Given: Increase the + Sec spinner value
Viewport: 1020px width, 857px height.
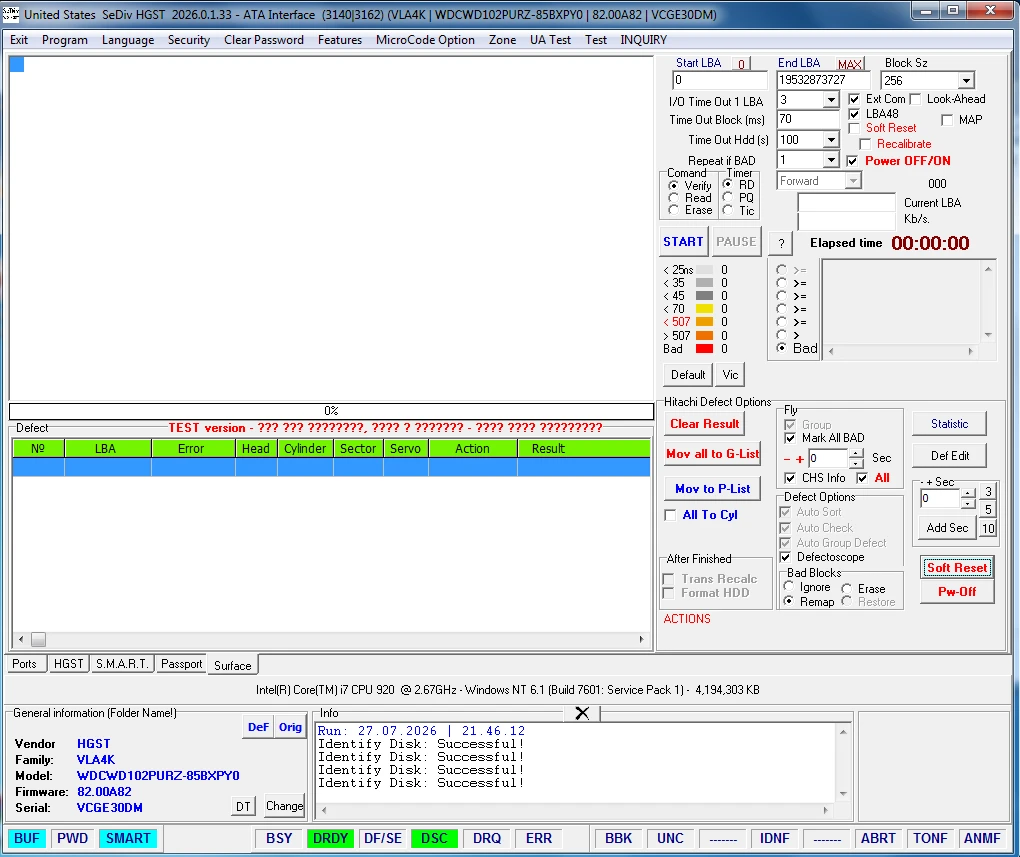Looking at the screenshot, I should (x=968, y=494).
